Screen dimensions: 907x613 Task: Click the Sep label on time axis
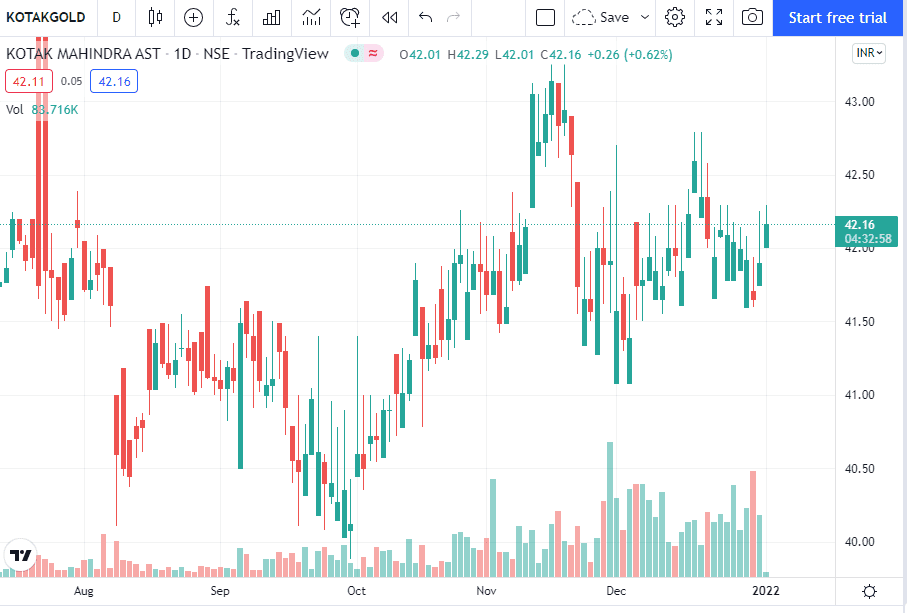tap(220, 591)
